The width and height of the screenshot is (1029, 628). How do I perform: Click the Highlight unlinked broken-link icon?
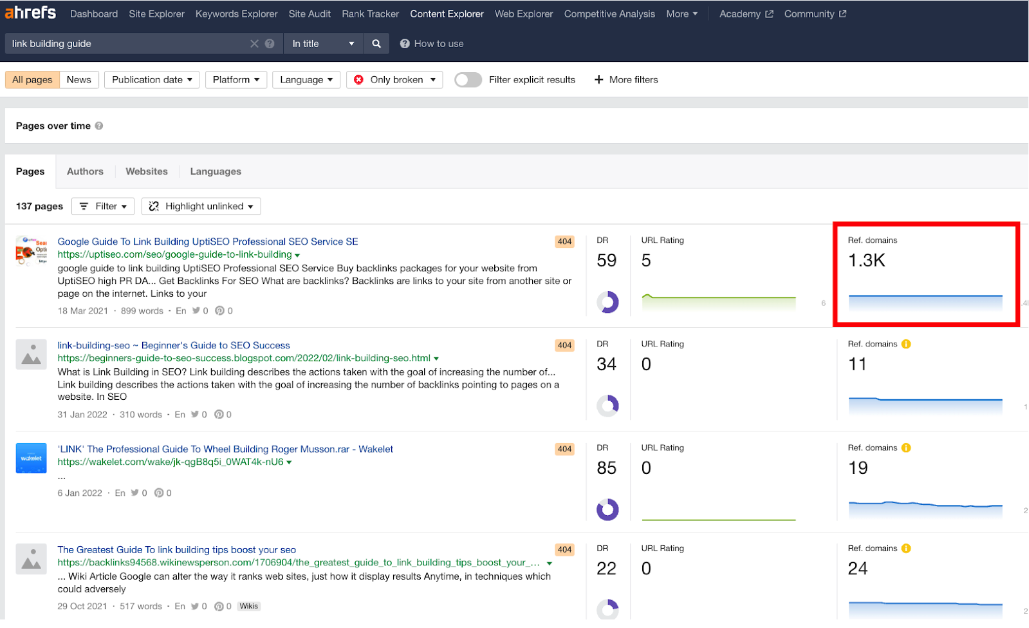pos(154,206)
